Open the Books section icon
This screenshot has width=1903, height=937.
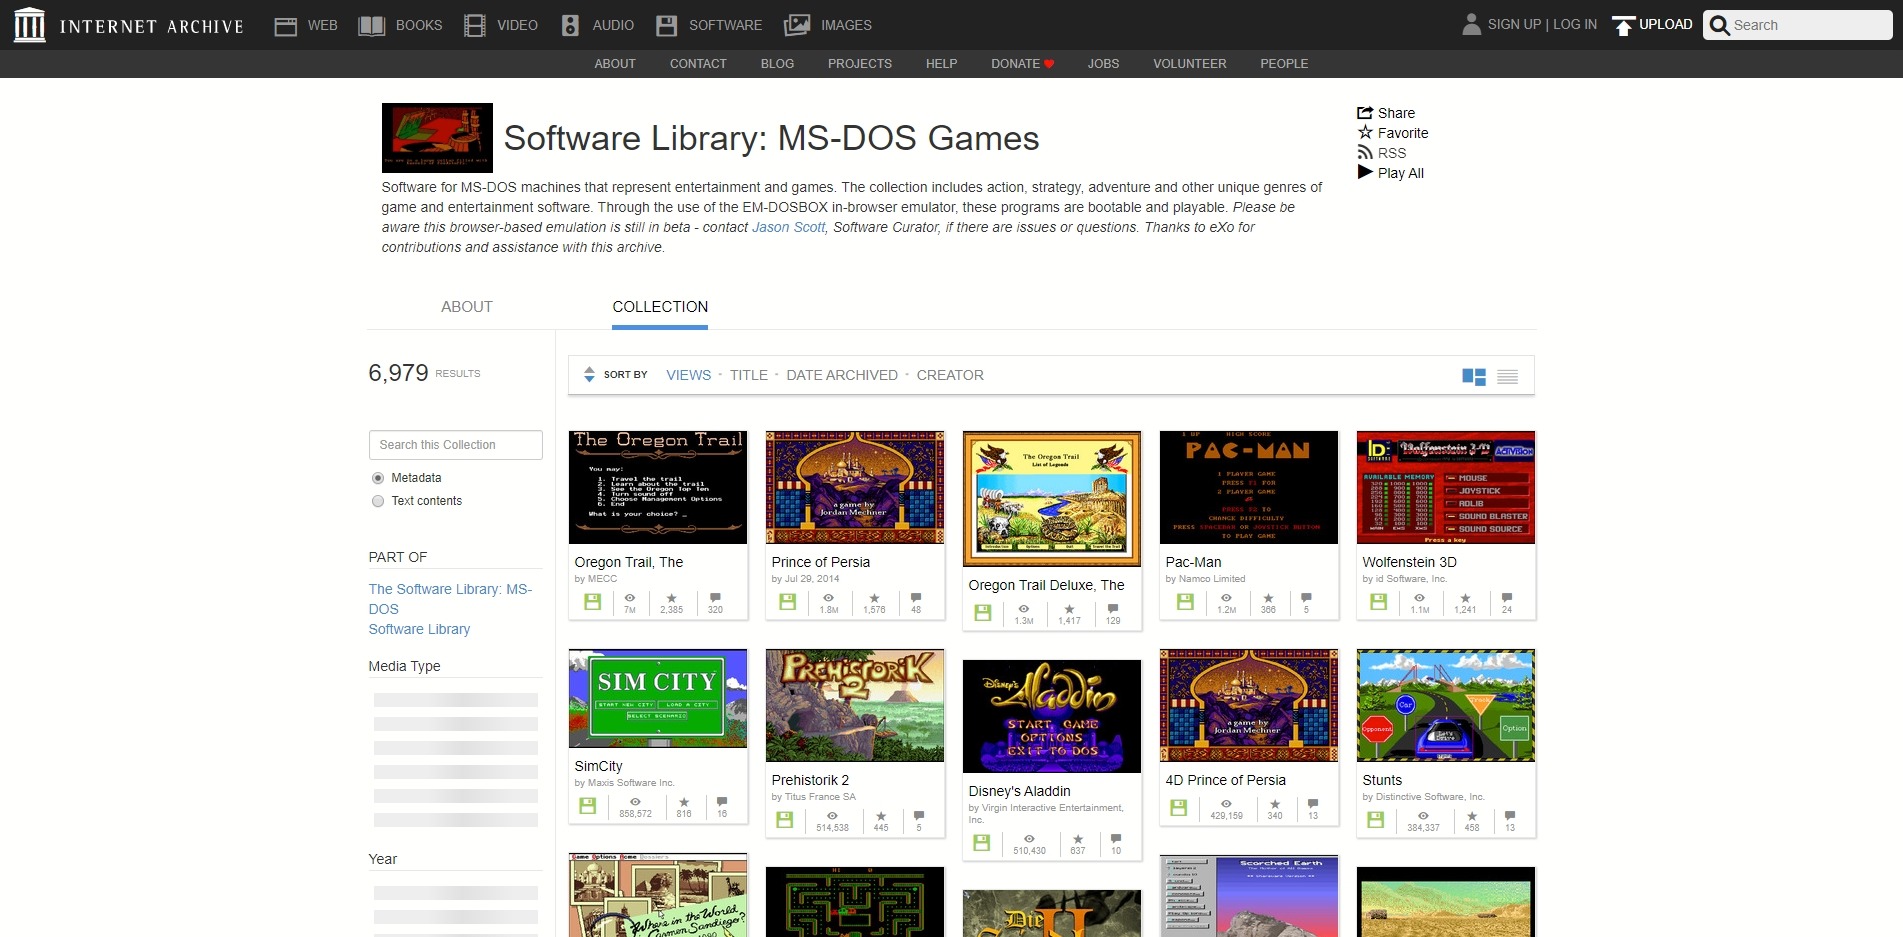tap(372, 26)
